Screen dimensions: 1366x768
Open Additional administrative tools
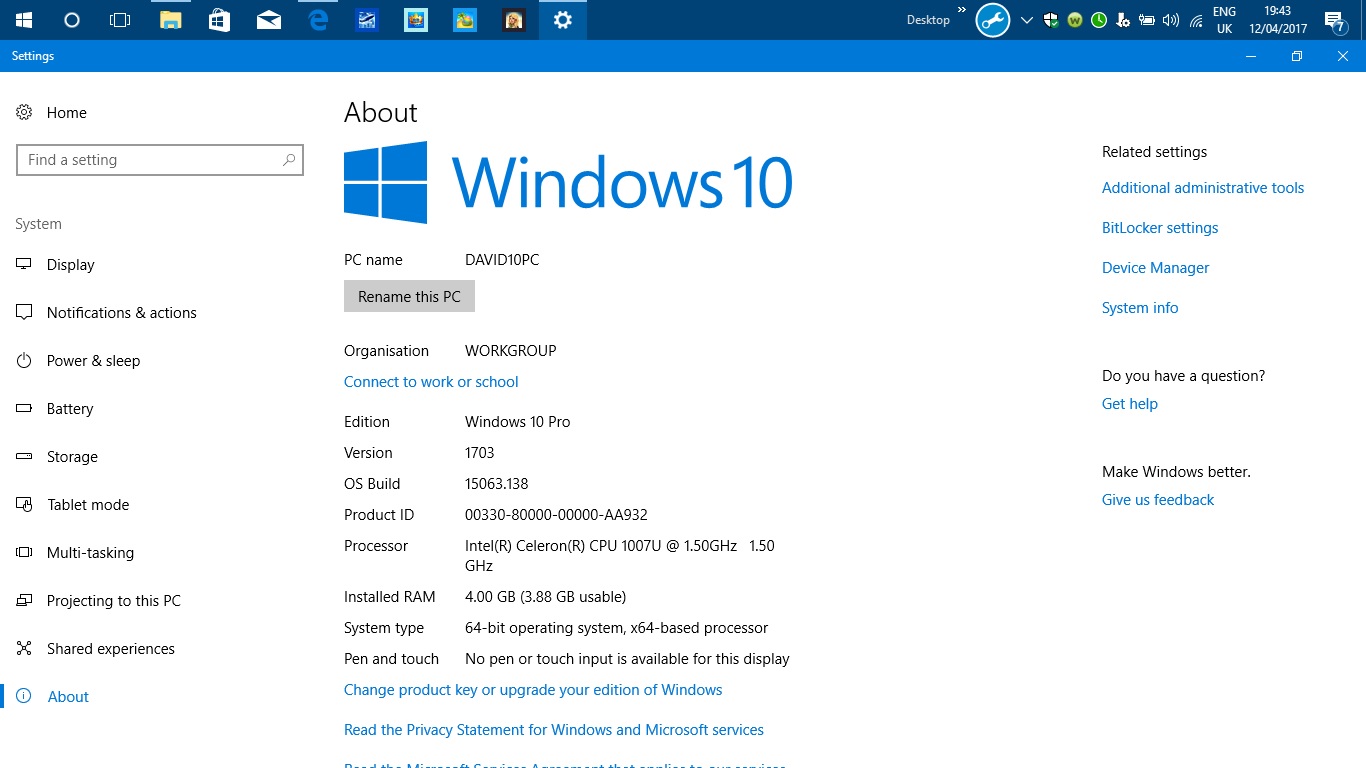click(1203, 188)
